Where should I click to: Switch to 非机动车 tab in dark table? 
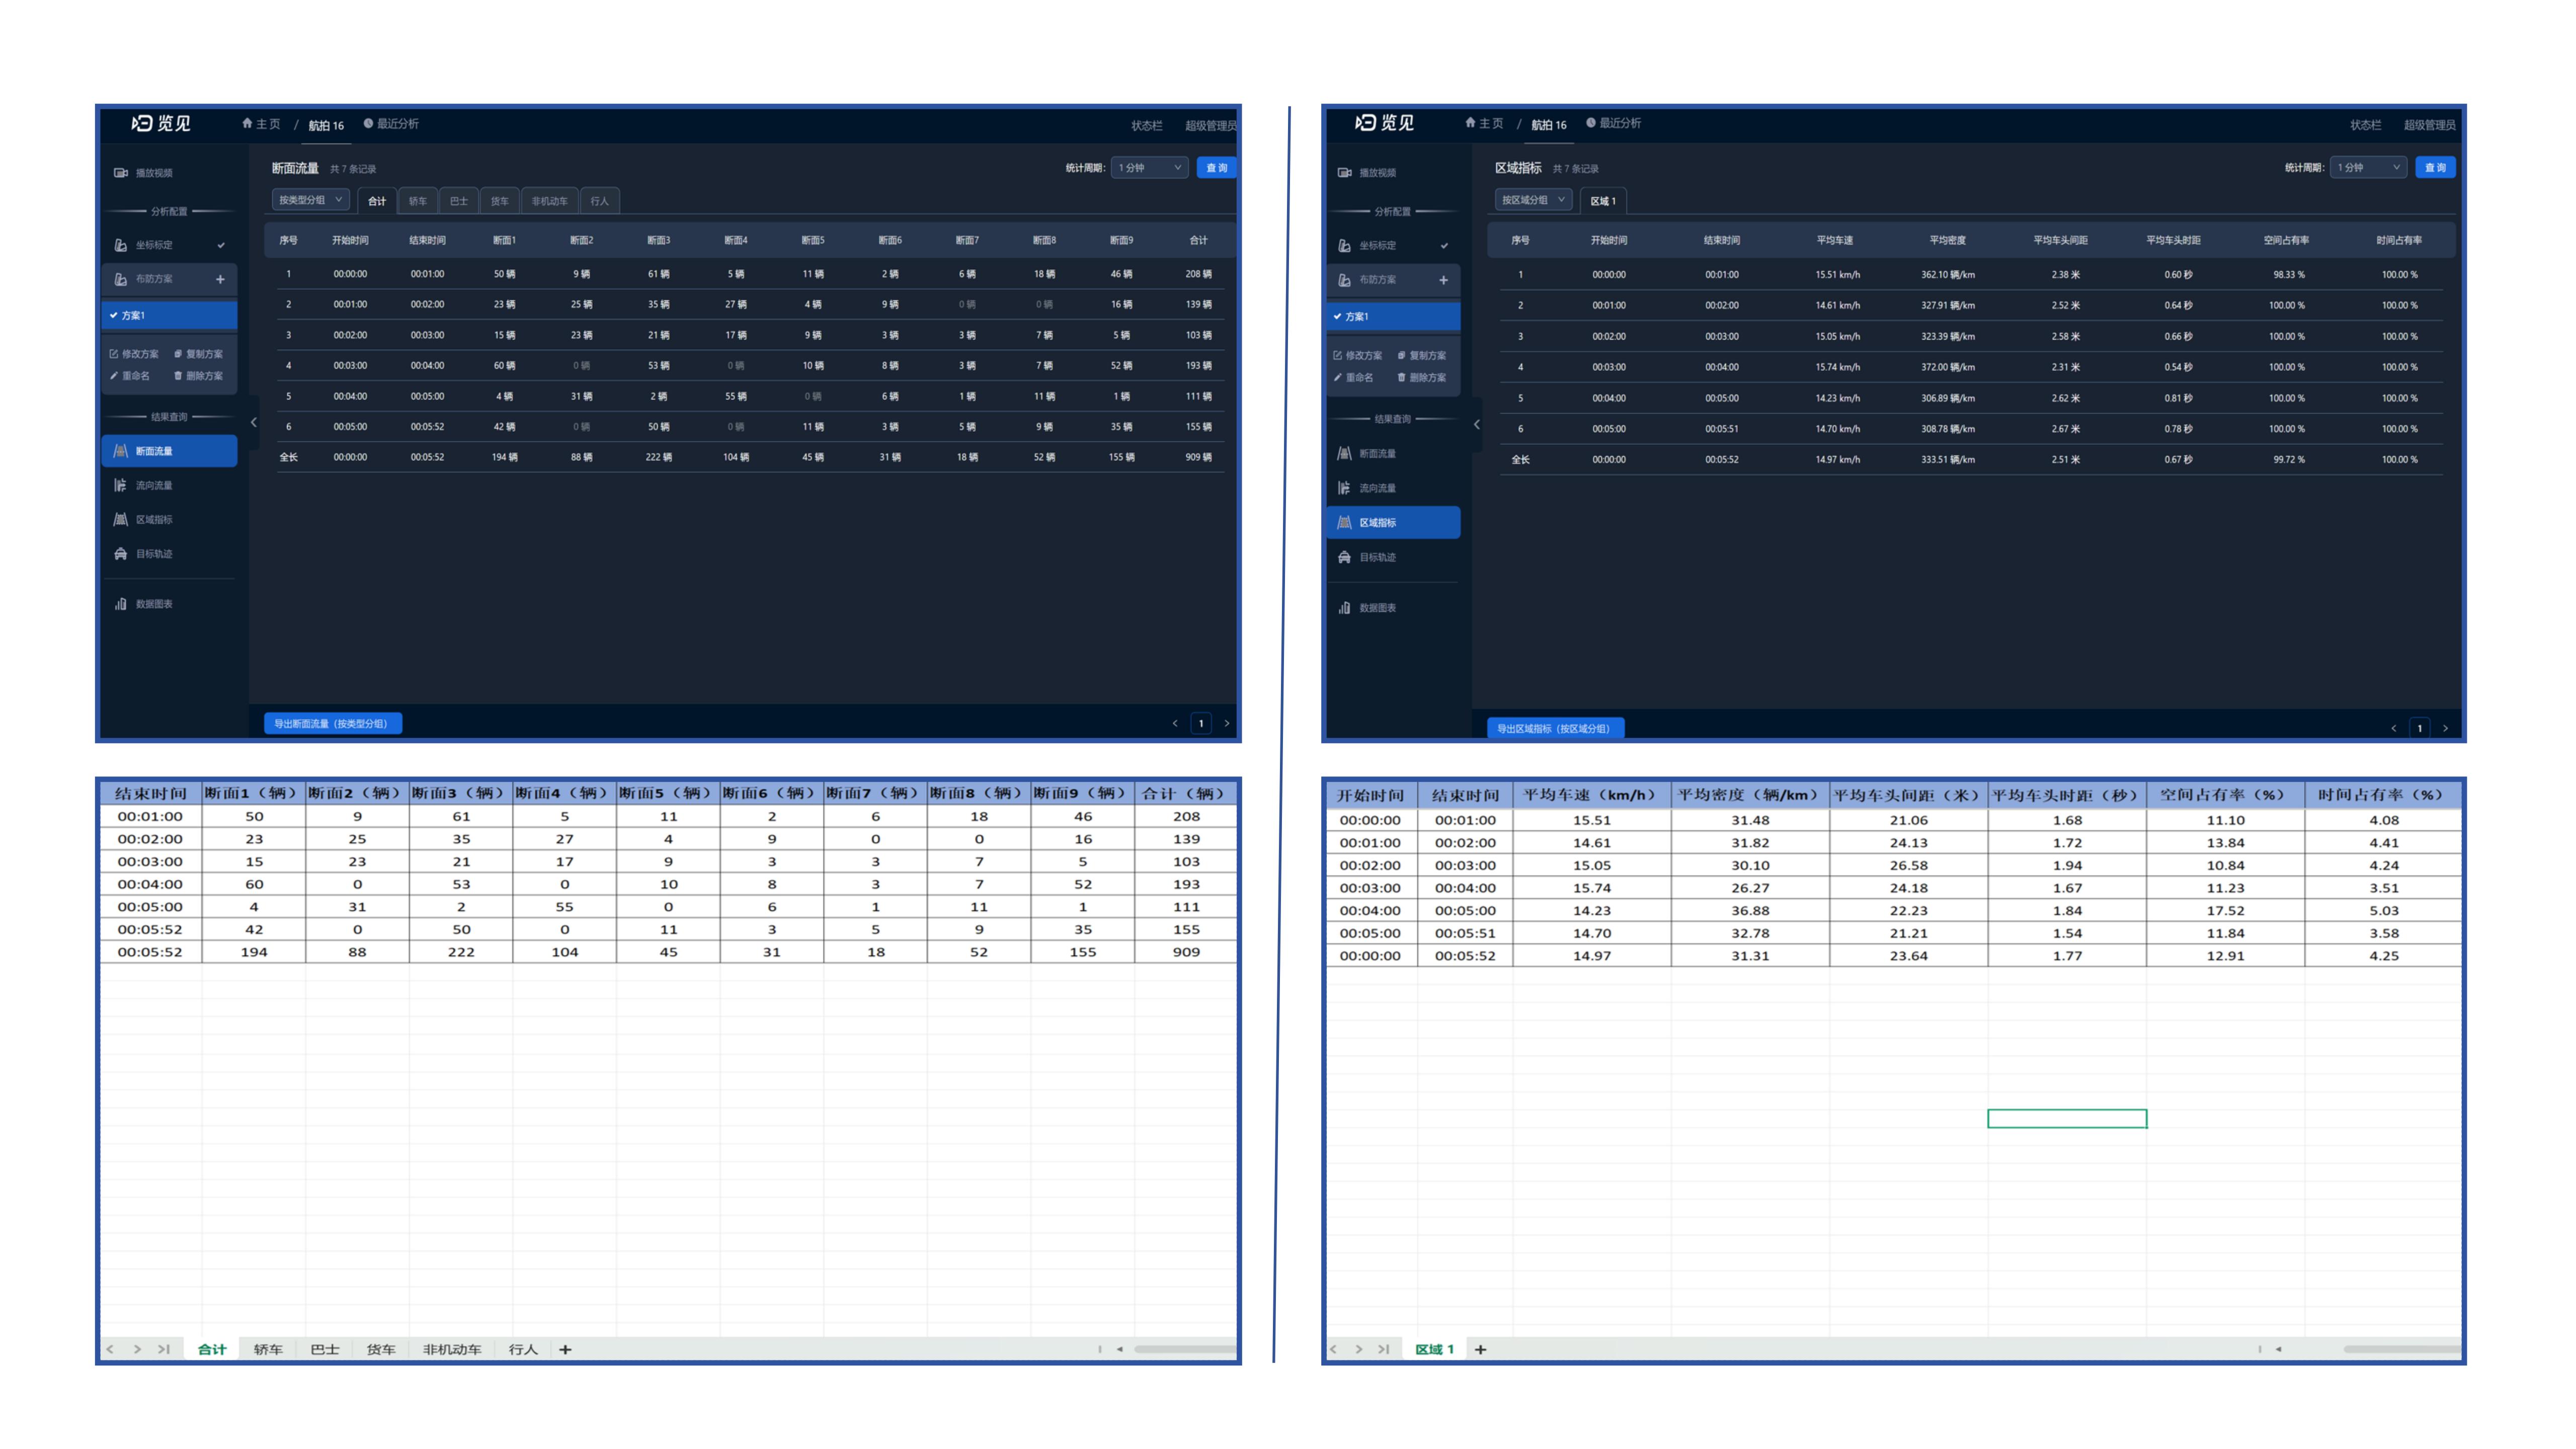coord(549,201)
